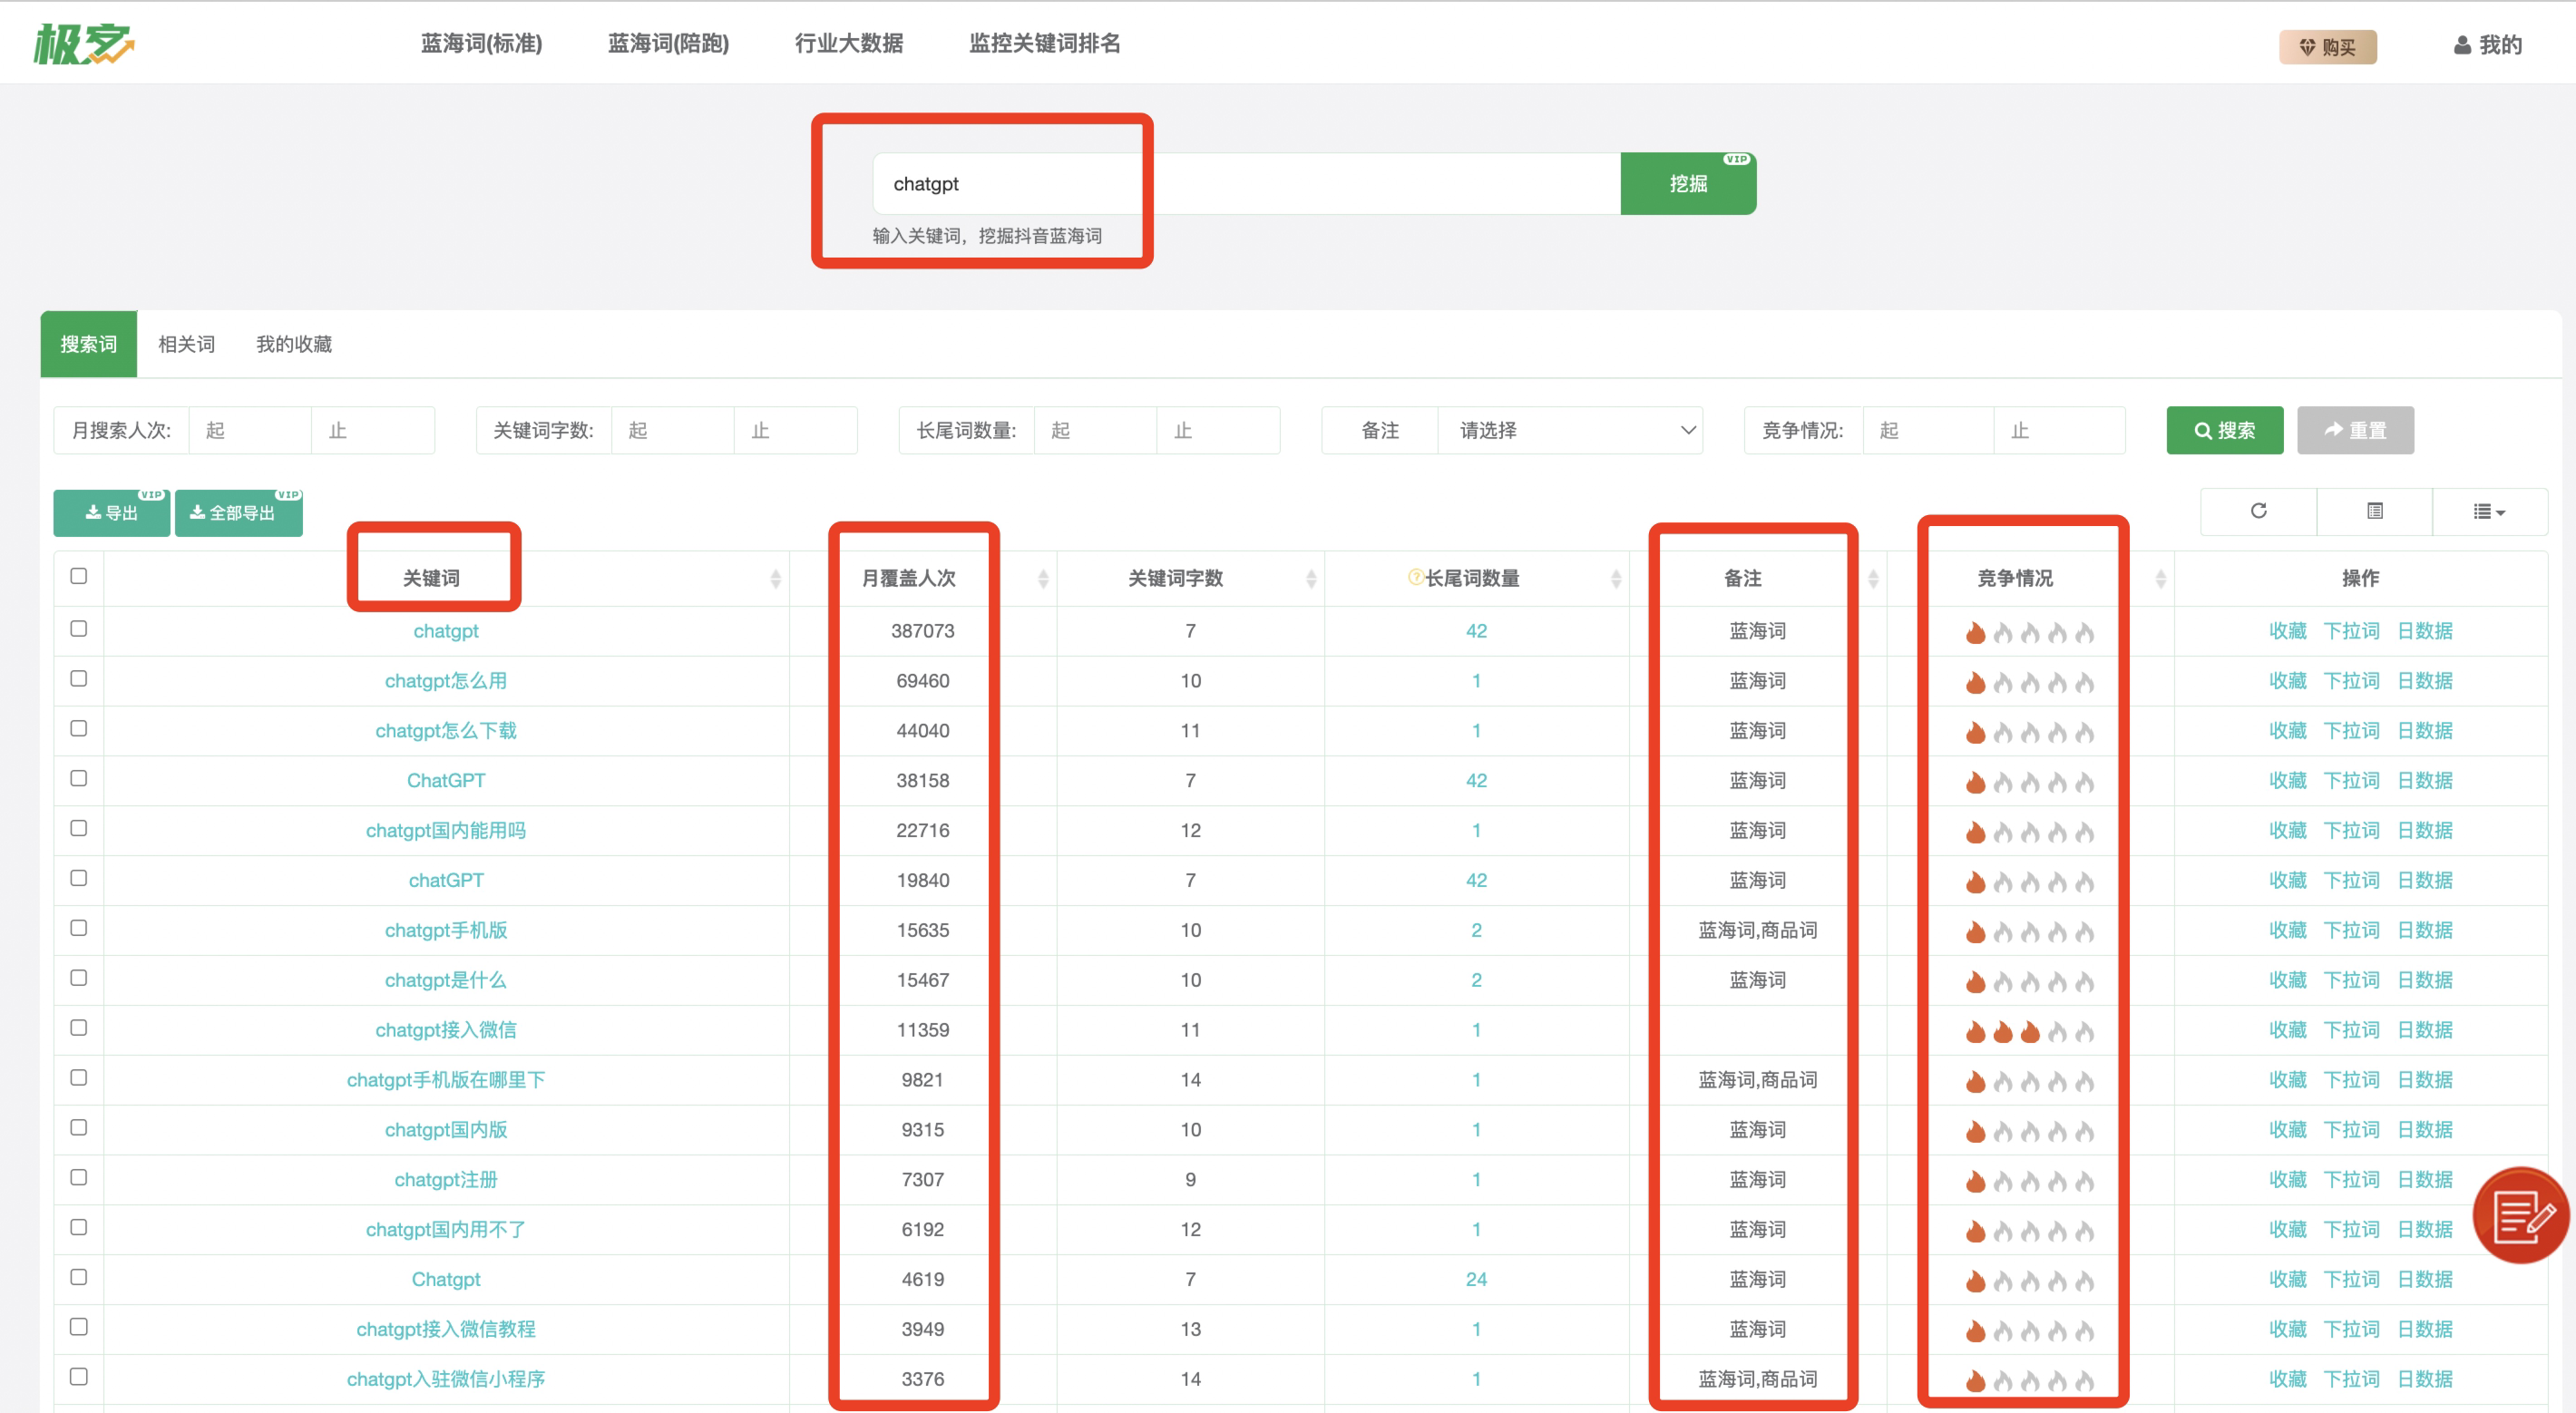The image size is (2576, 1413).
Task: Open the chatgpt国内能用吗 keyword link
Action: pyautogui.click(x=445, y=830)
